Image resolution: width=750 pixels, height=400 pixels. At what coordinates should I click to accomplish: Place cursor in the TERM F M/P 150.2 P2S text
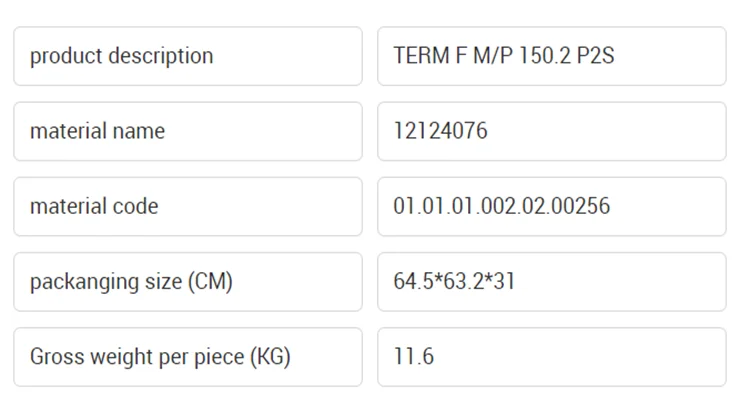[x=504, y=56]
